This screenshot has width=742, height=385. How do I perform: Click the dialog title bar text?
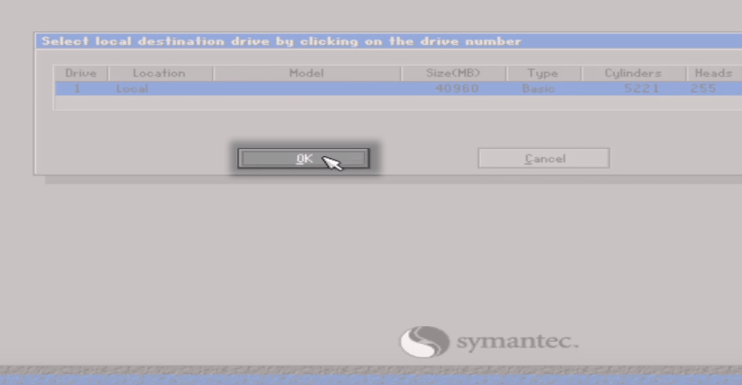click(x=282, y=41)
